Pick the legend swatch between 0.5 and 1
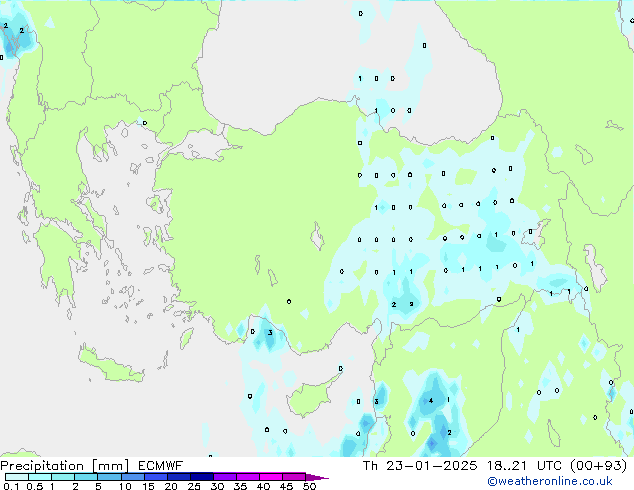Screen dimensions: 634x490 40,477
